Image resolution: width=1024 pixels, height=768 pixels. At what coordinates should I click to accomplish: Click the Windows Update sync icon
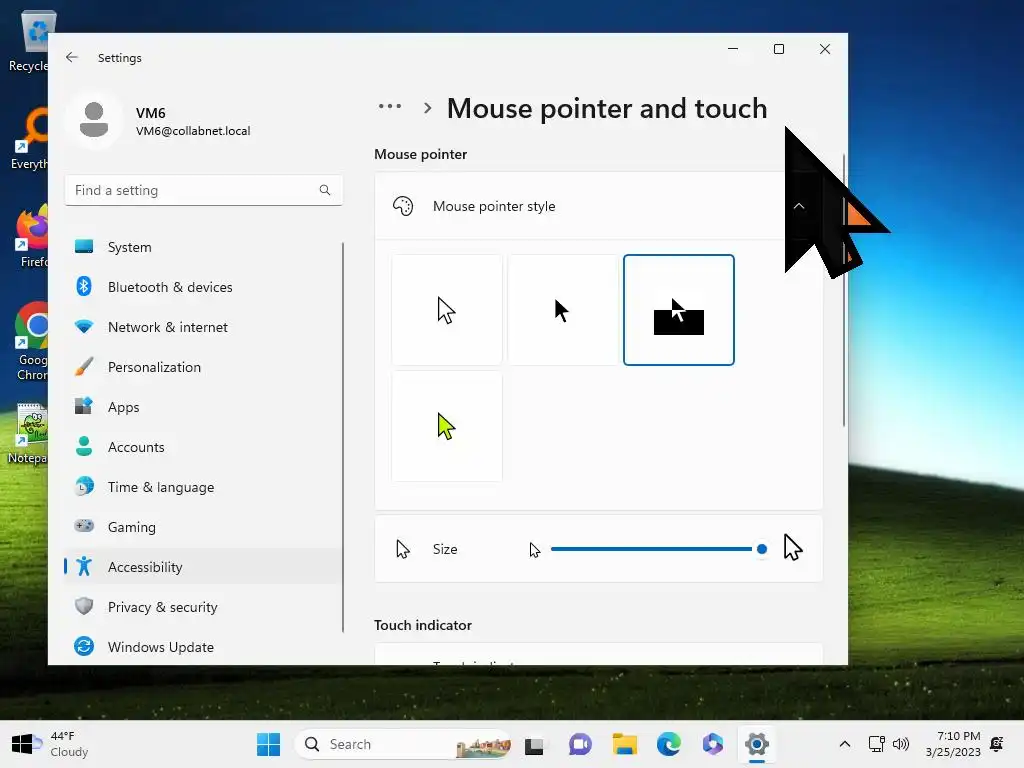point(84,646)
